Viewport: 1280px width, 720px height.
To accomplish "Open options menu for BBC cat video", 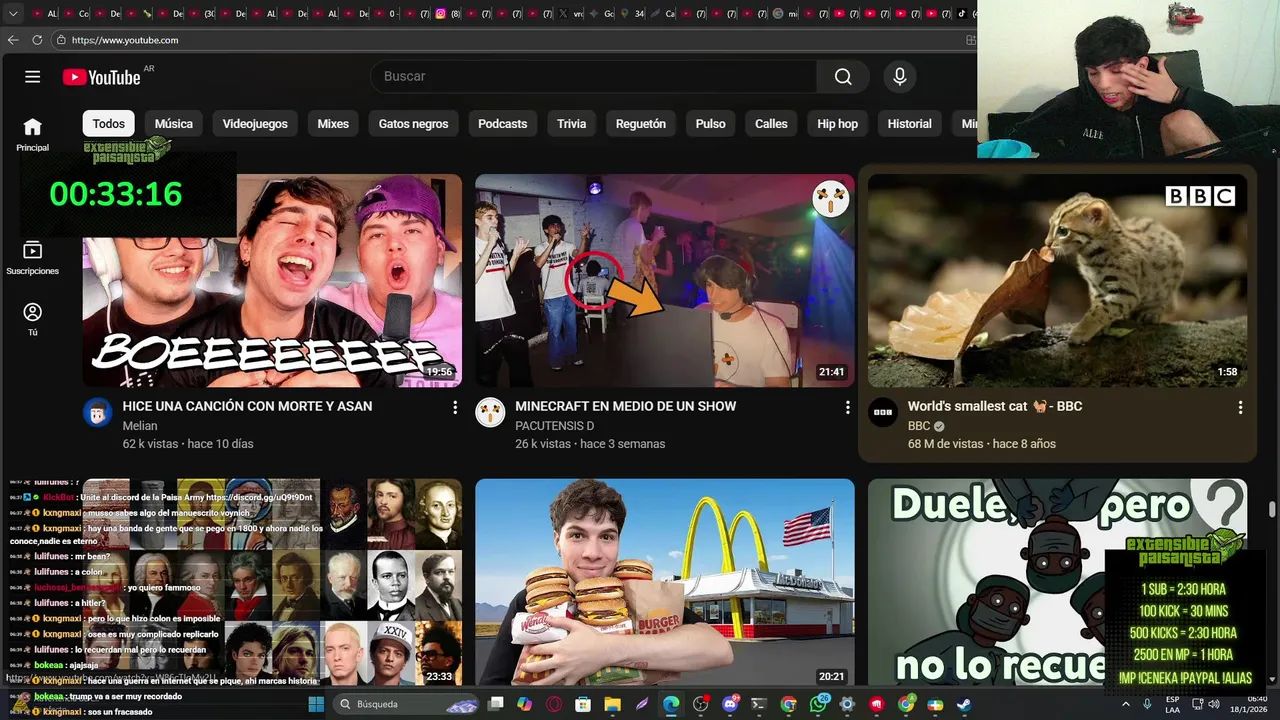I will 1240,408.
